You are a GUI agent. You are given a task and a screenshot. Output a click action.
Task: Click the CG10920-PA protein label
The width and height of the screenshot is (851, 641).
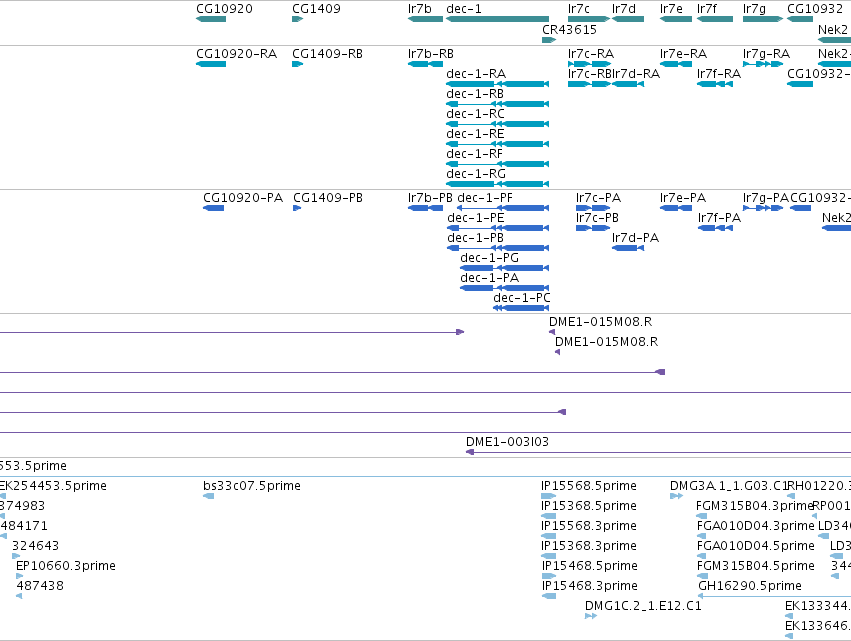pyautogui.click(x=243, y=198)
